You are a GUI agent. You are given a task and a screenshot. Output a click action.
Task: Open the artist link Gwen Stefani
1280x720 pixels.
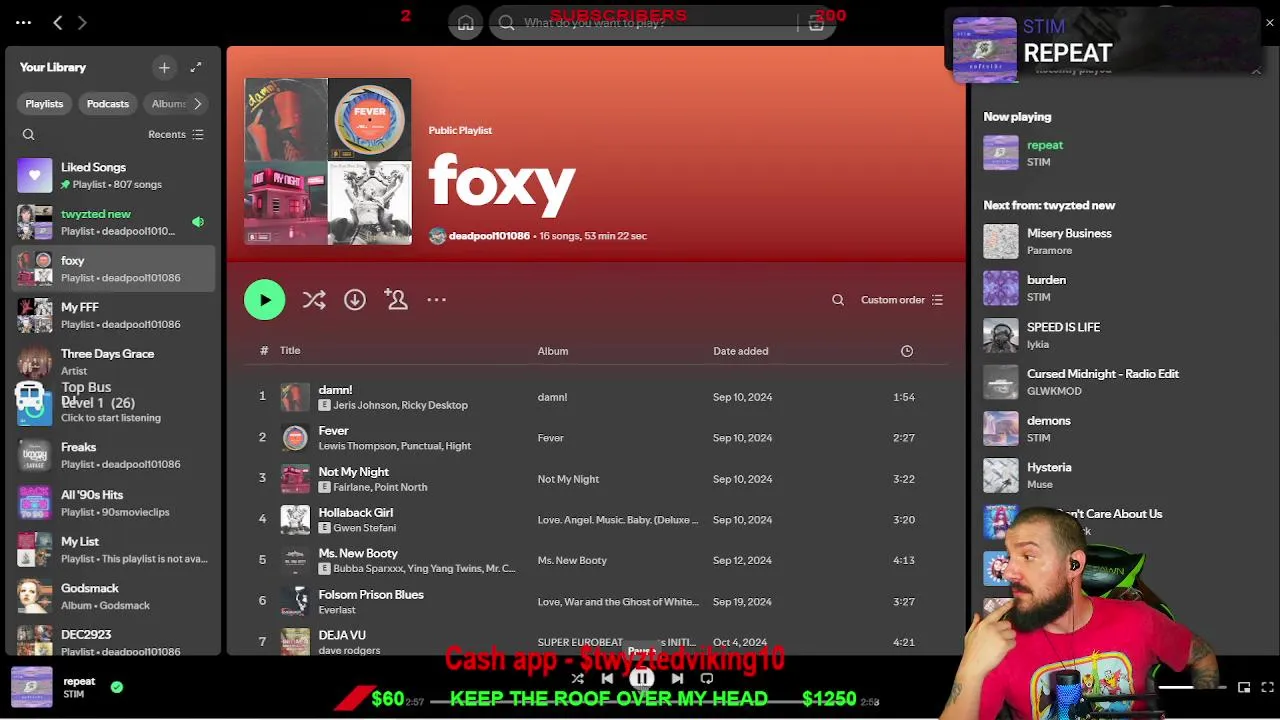point(364,528)
